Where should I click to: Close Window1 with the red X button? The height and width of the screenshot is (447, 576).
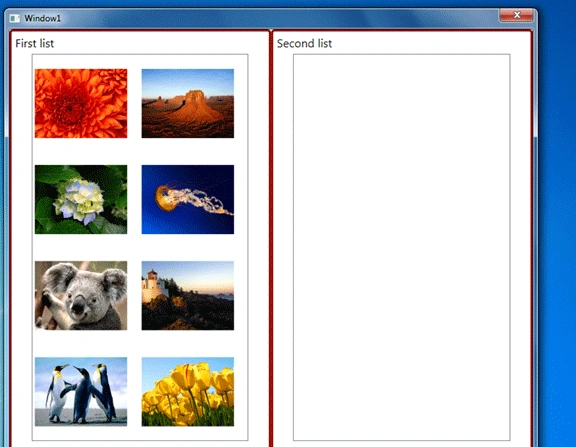click(516, 15)
